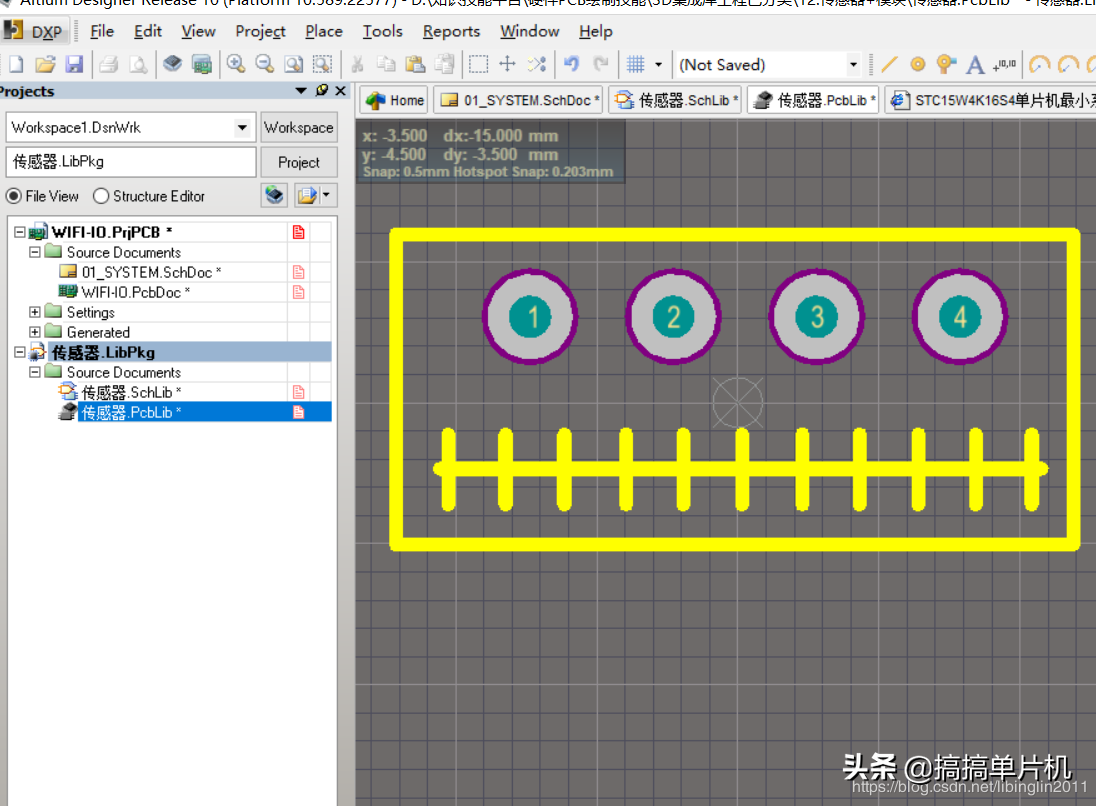Screen dimensions: 1096x806
Task: Click the Place String text tool
Action: tap(975, 65)
